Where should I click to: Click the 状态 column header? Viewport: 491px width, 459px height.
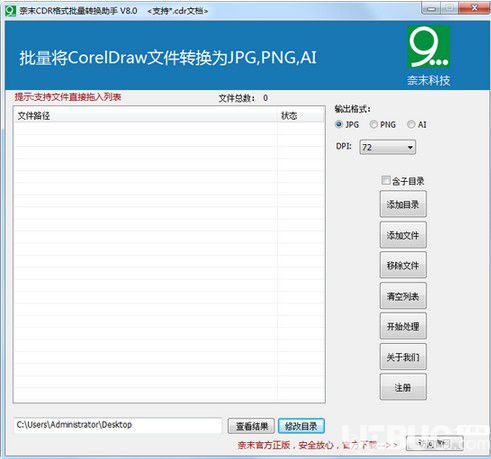pos(301,116)
